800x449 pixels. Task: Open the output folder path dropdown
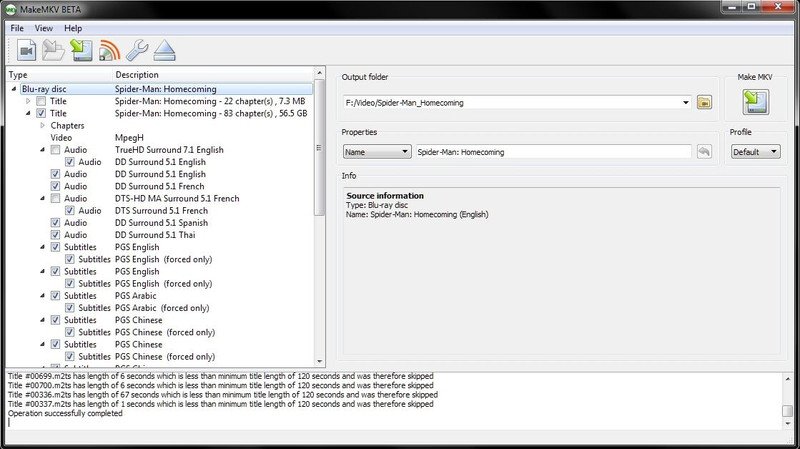coord(685,103)
